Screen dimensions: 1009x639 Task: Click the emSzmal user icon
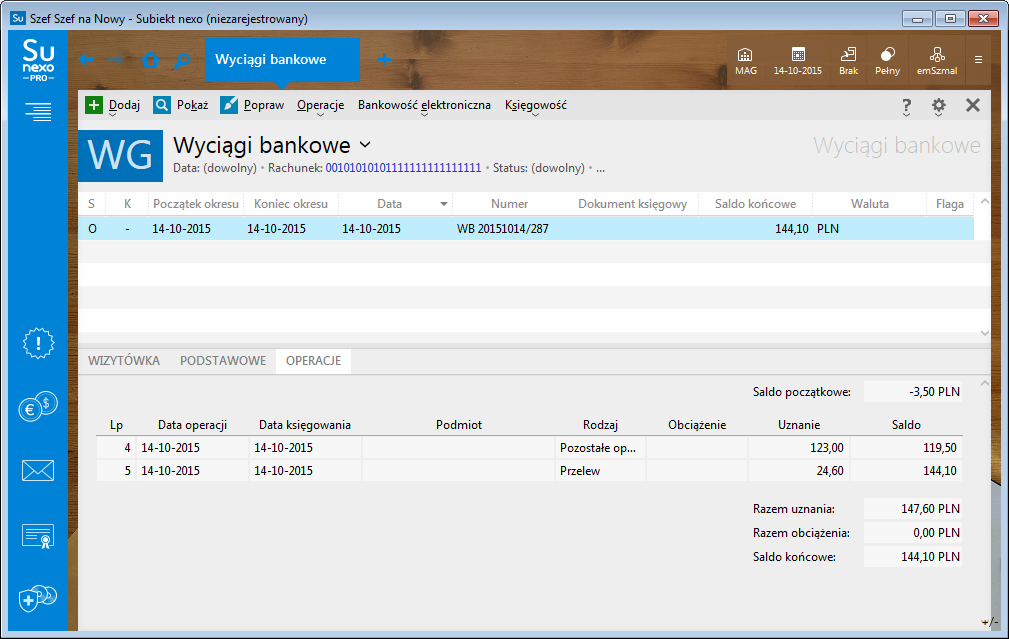[x=937, y=61]
